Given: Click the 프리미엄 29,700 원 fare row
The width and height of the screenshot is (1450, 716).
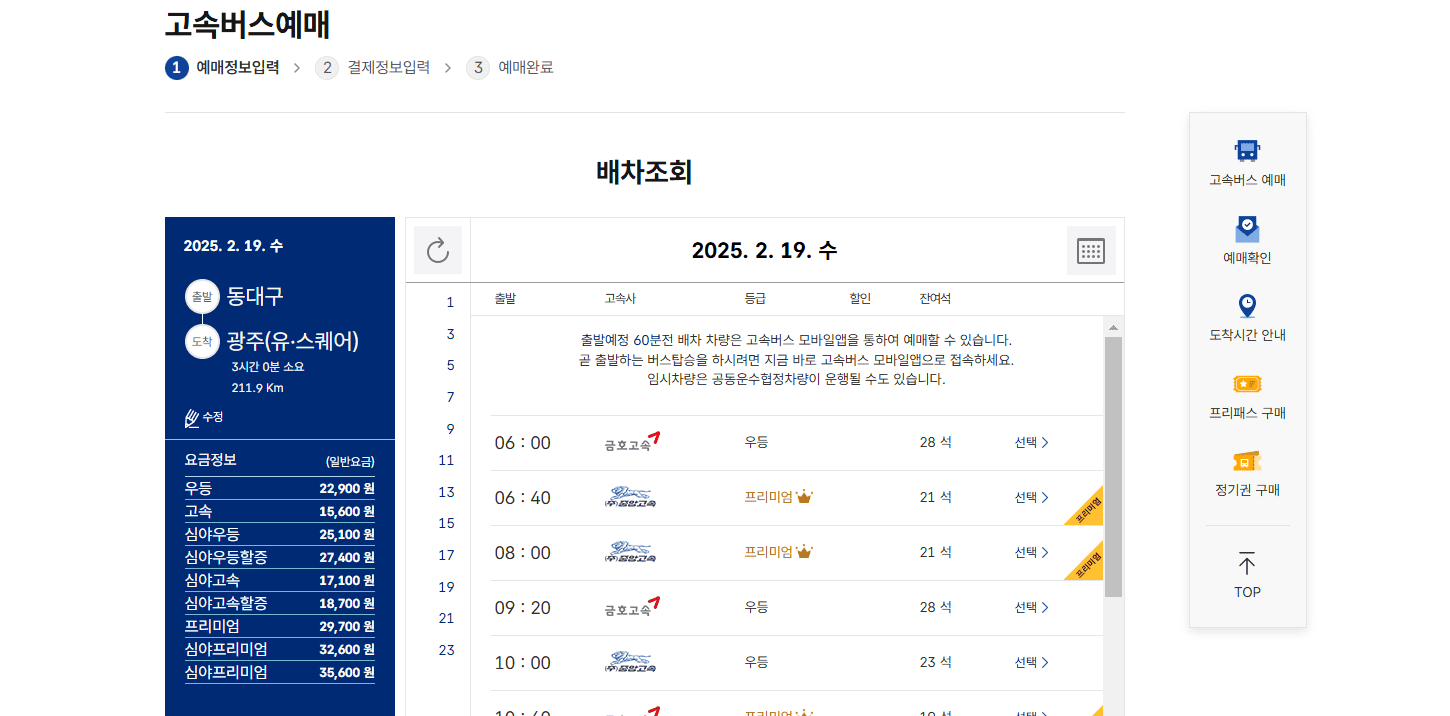Looking at the screenshot, I should point(280,626).
